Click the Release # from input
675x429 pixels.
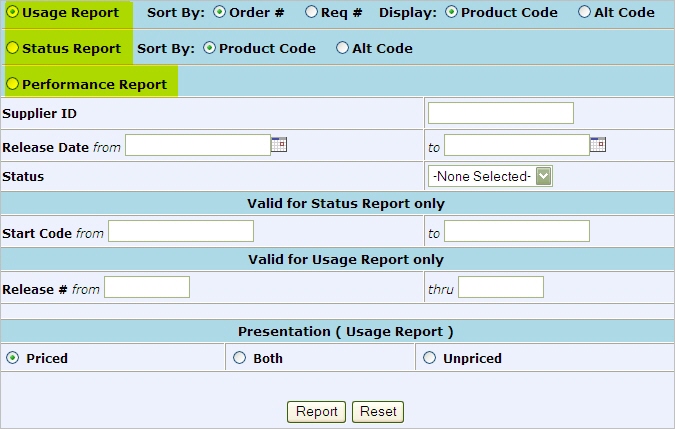pos(146,288)
